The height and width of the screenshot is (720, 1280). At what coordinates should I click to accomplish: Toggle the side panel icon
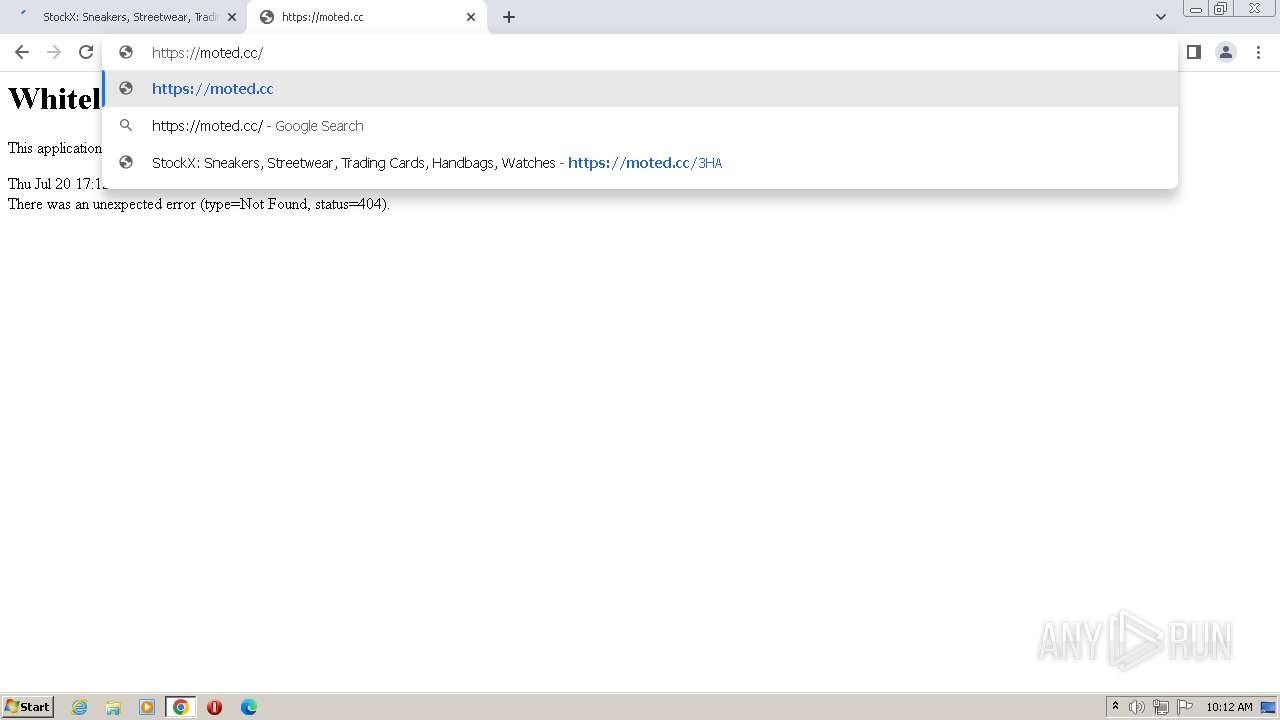[x=1193, y=52]
